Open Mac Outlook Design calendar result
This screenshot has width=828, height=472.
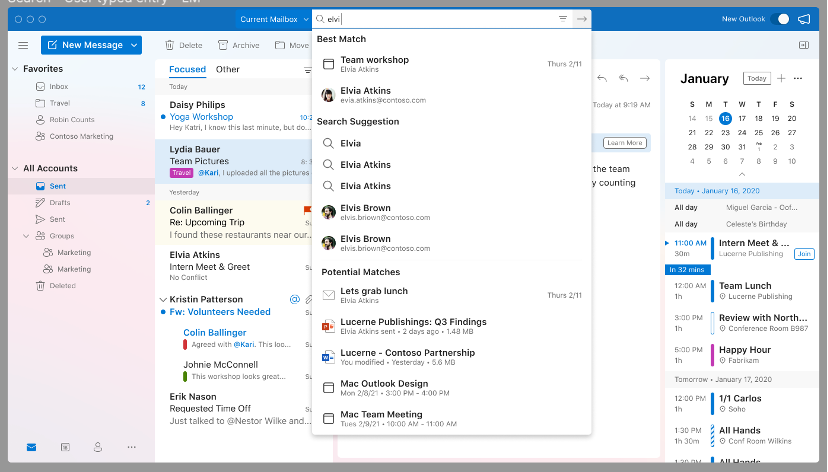(451, 388)
